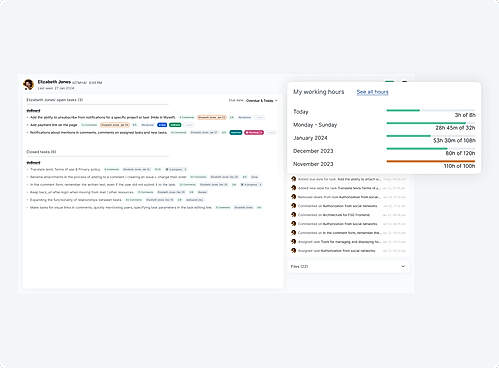Open closed task 'Translate texts Terms of use & Privacy policy'

[65, 169]
